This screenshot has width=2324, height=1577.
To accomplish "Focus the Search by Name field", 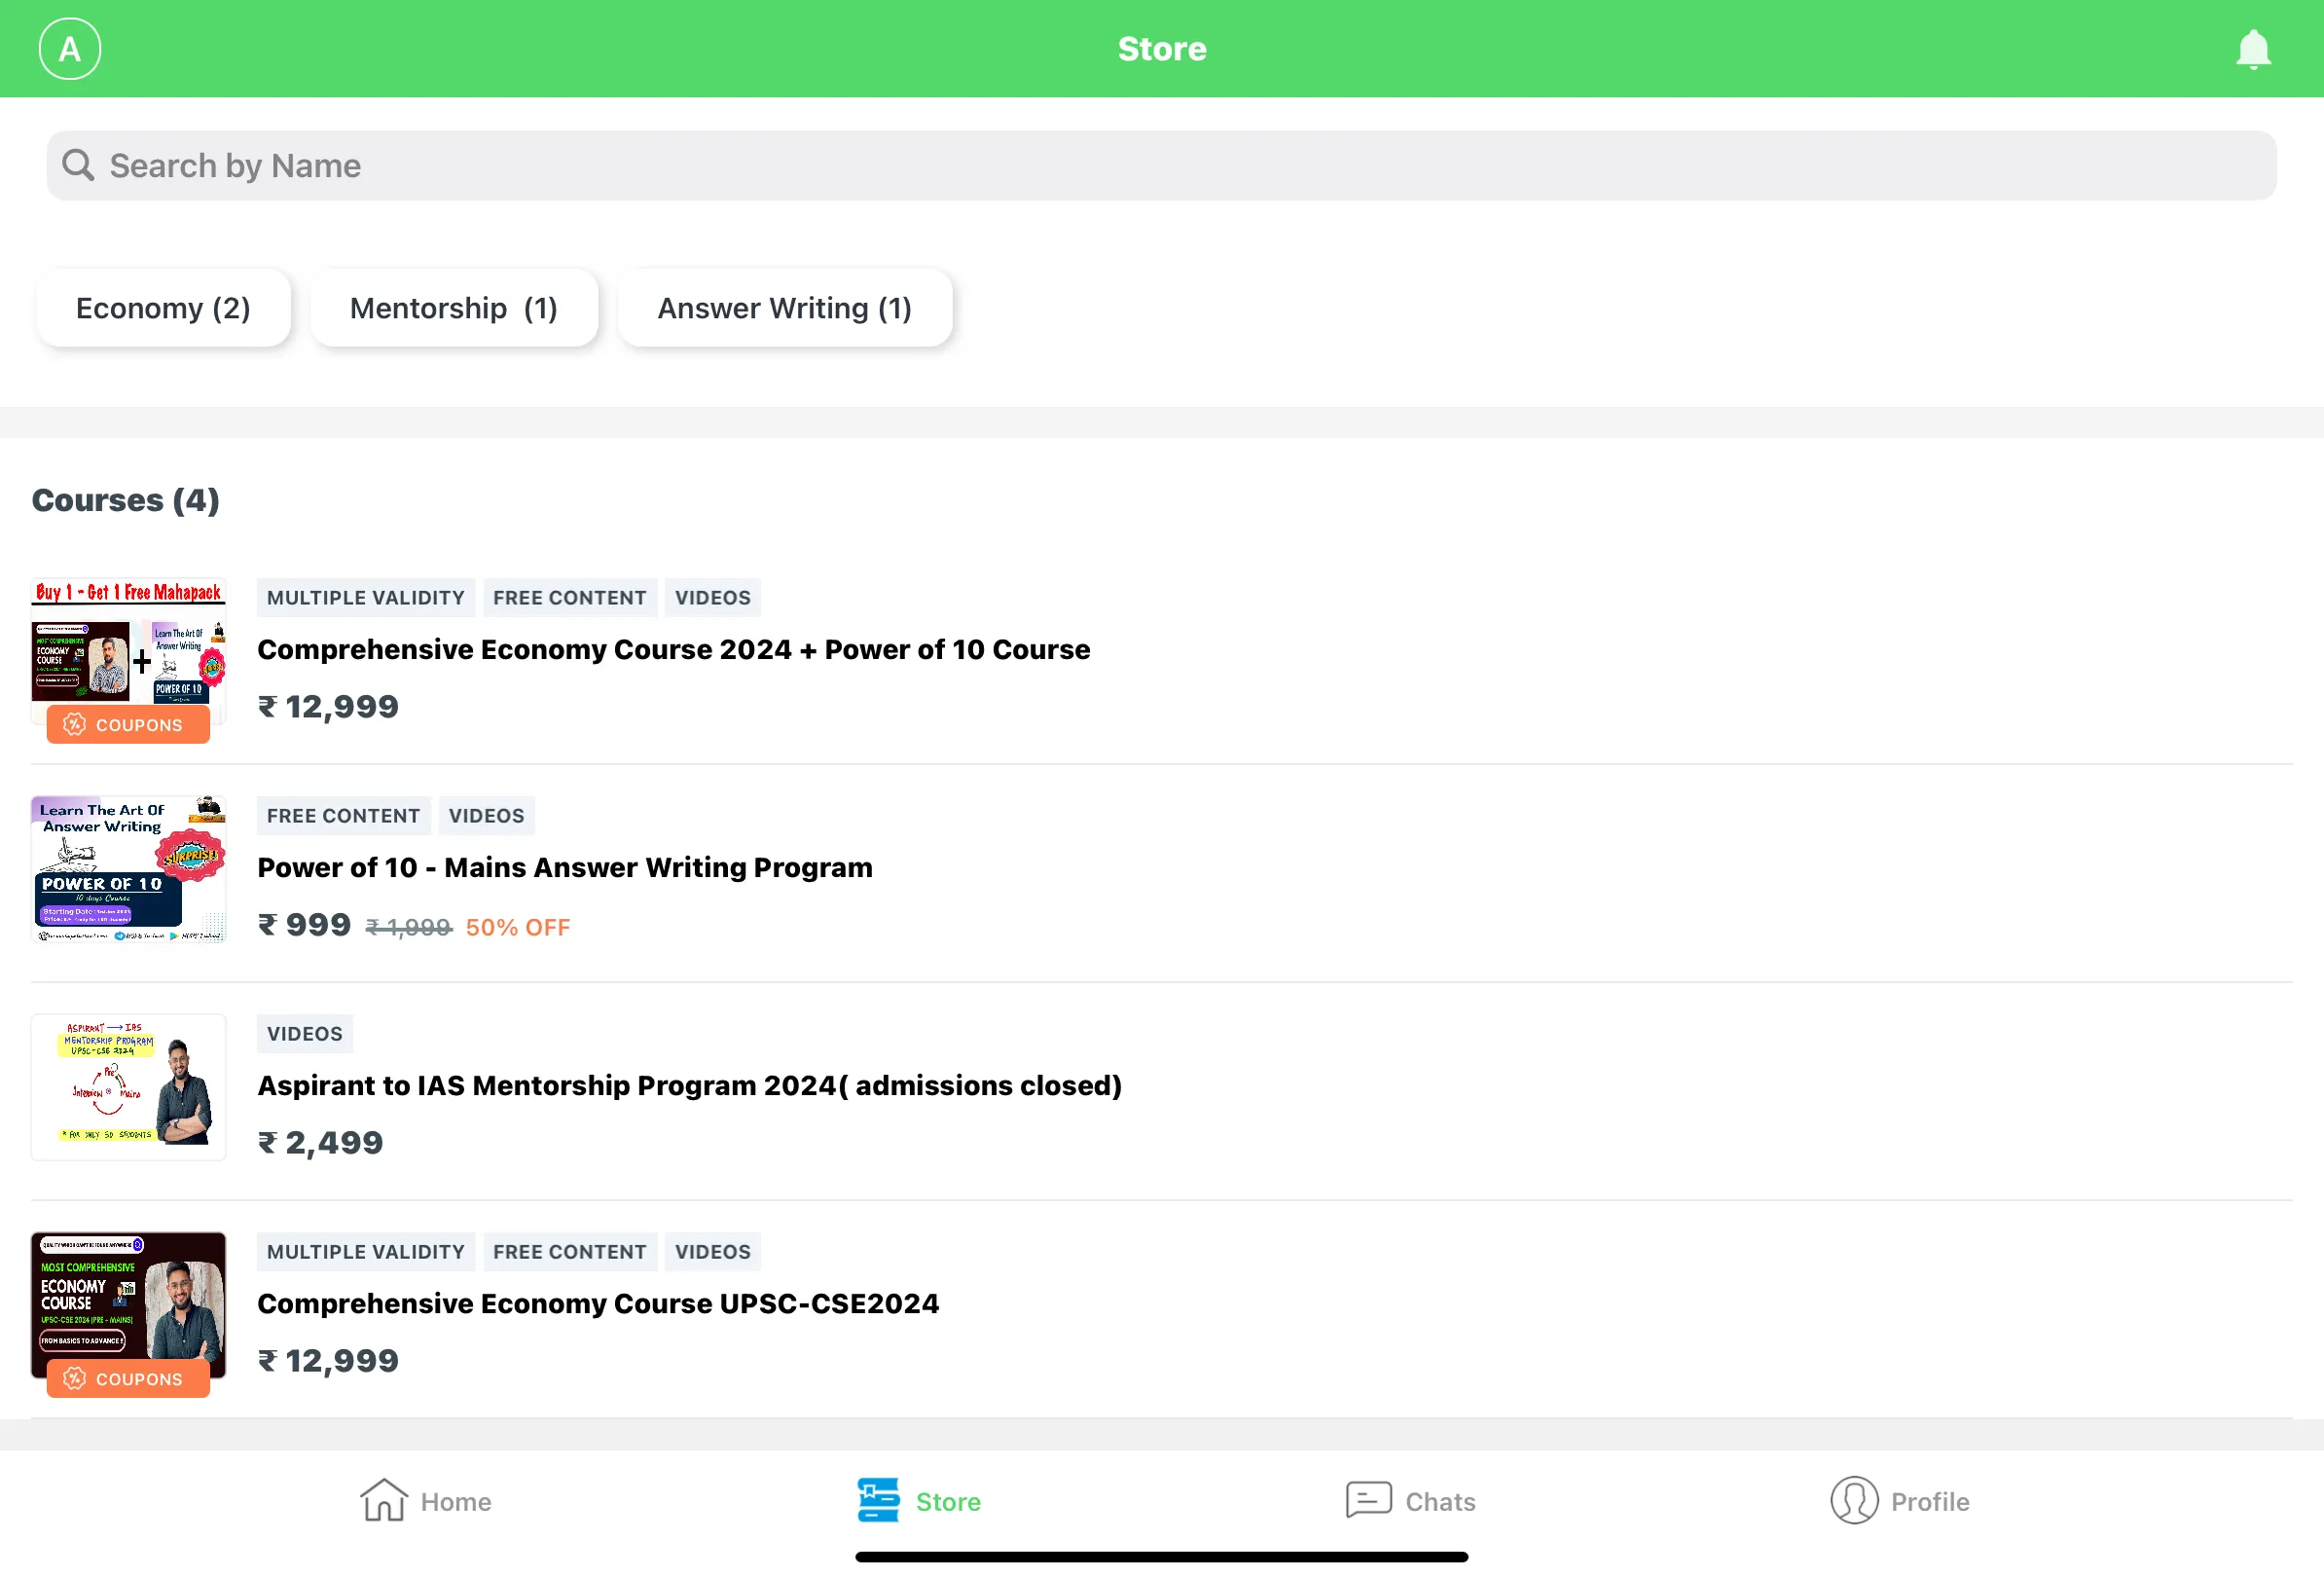I will coord(1161,166).
